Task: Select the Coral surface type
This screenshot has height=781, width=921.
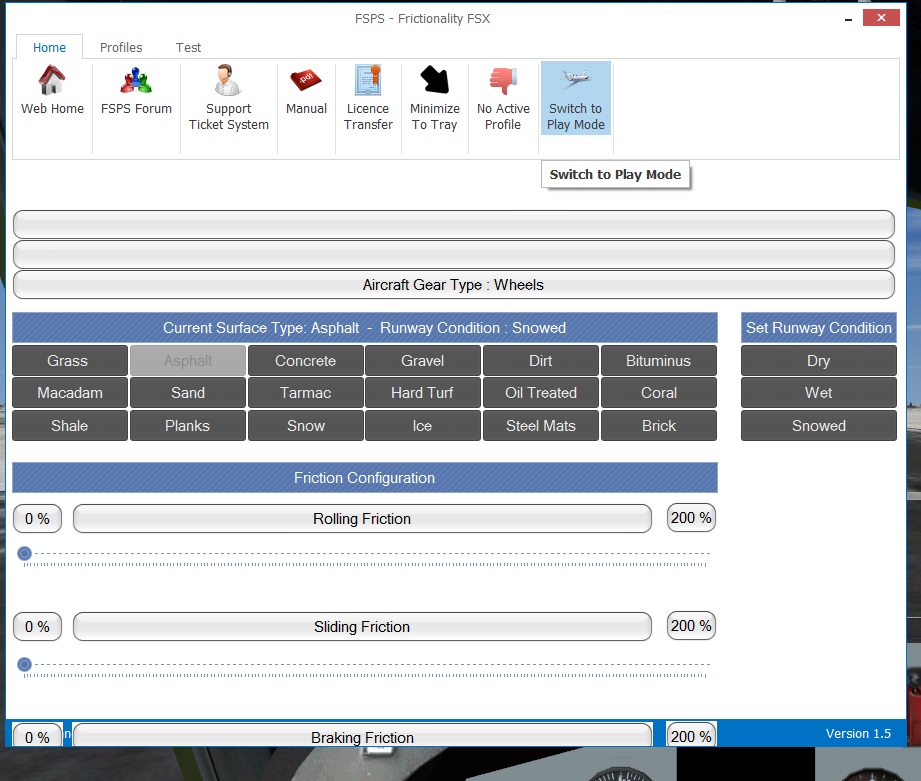Action: (x=659, y=393)
